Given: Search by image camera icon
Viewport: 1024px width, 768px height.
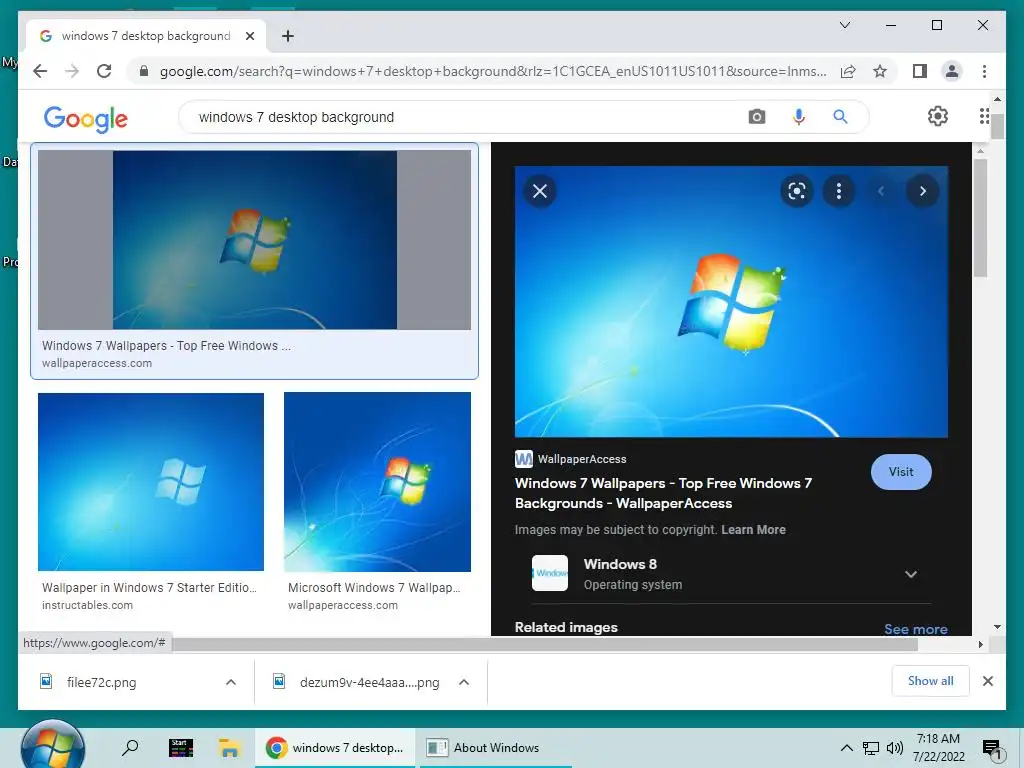Looking at the screenshot, I should (756, 117).
